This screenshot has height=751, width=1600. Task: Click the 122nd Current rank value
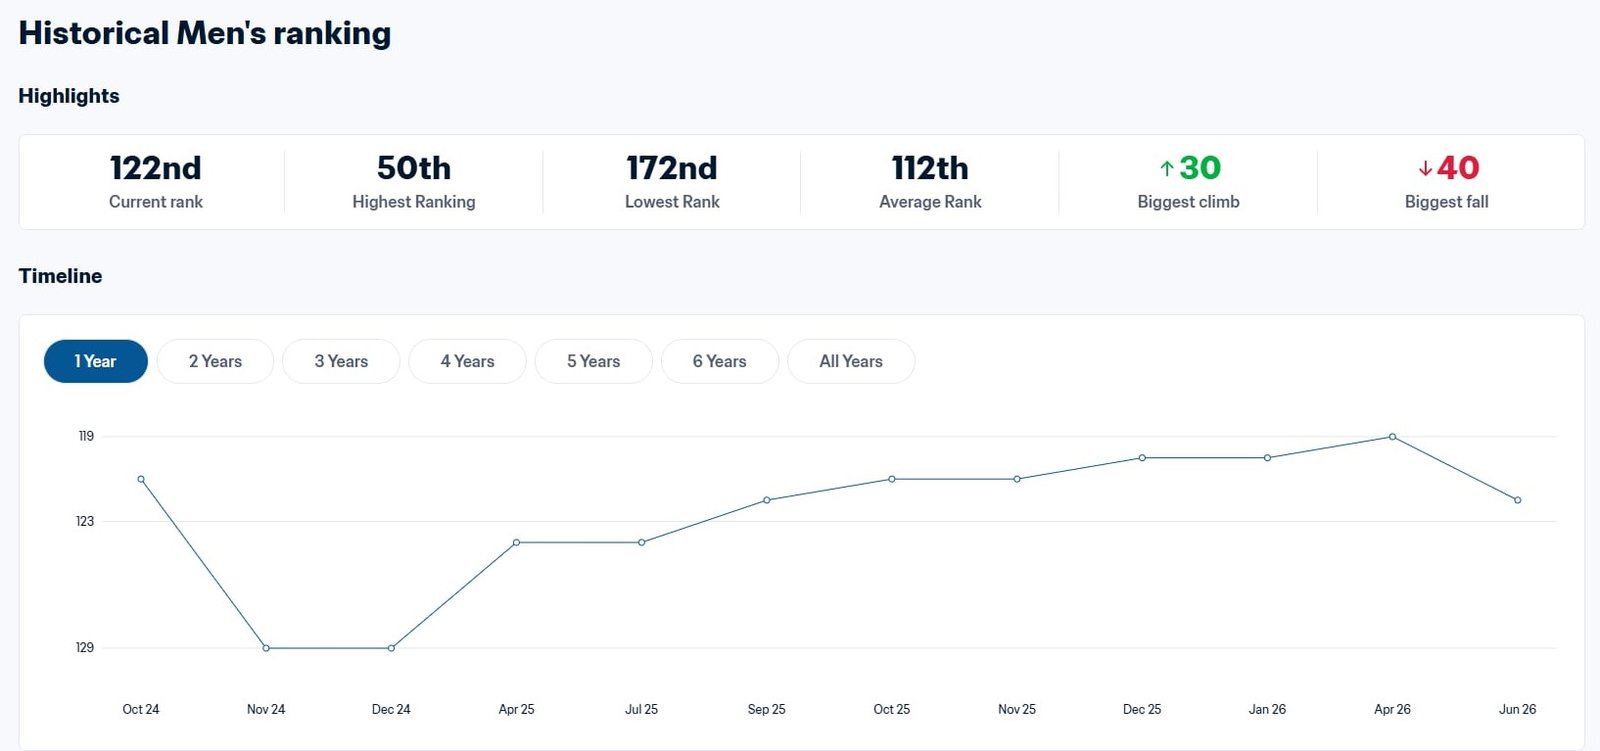click(x=156, y=167)
